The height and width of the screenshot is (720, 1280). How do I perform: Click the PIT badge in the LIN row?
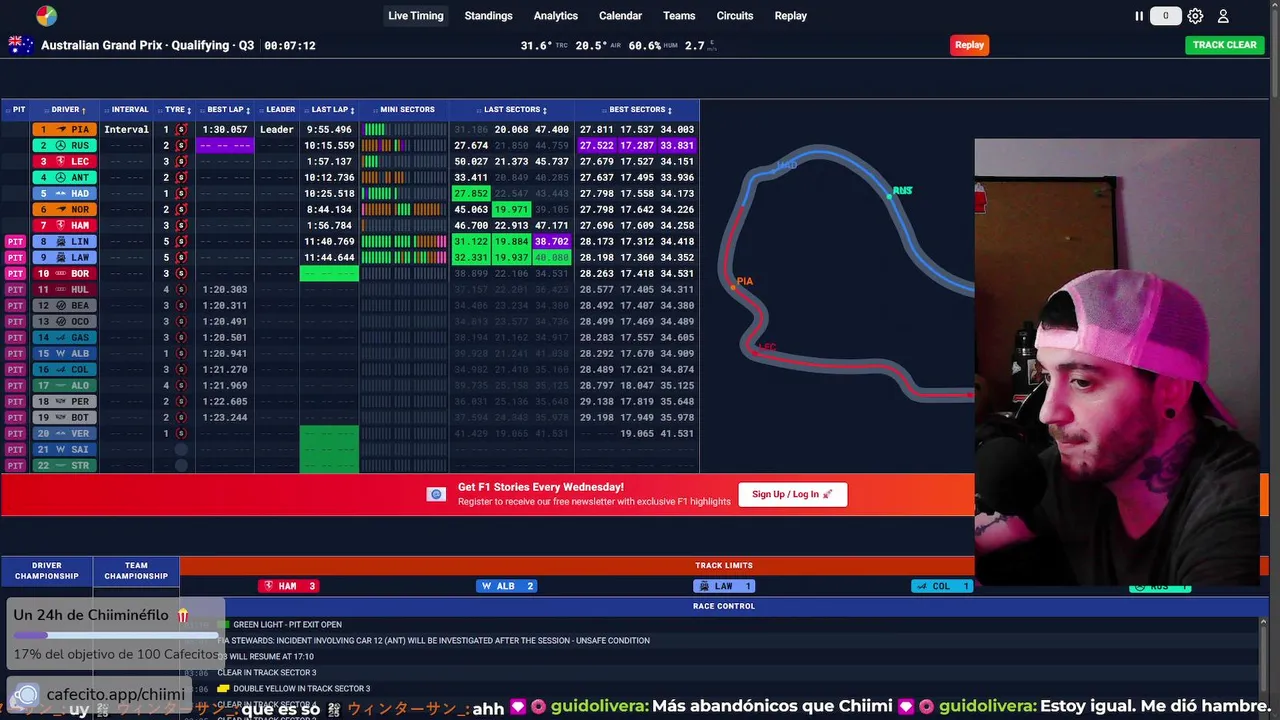[15, 242]
